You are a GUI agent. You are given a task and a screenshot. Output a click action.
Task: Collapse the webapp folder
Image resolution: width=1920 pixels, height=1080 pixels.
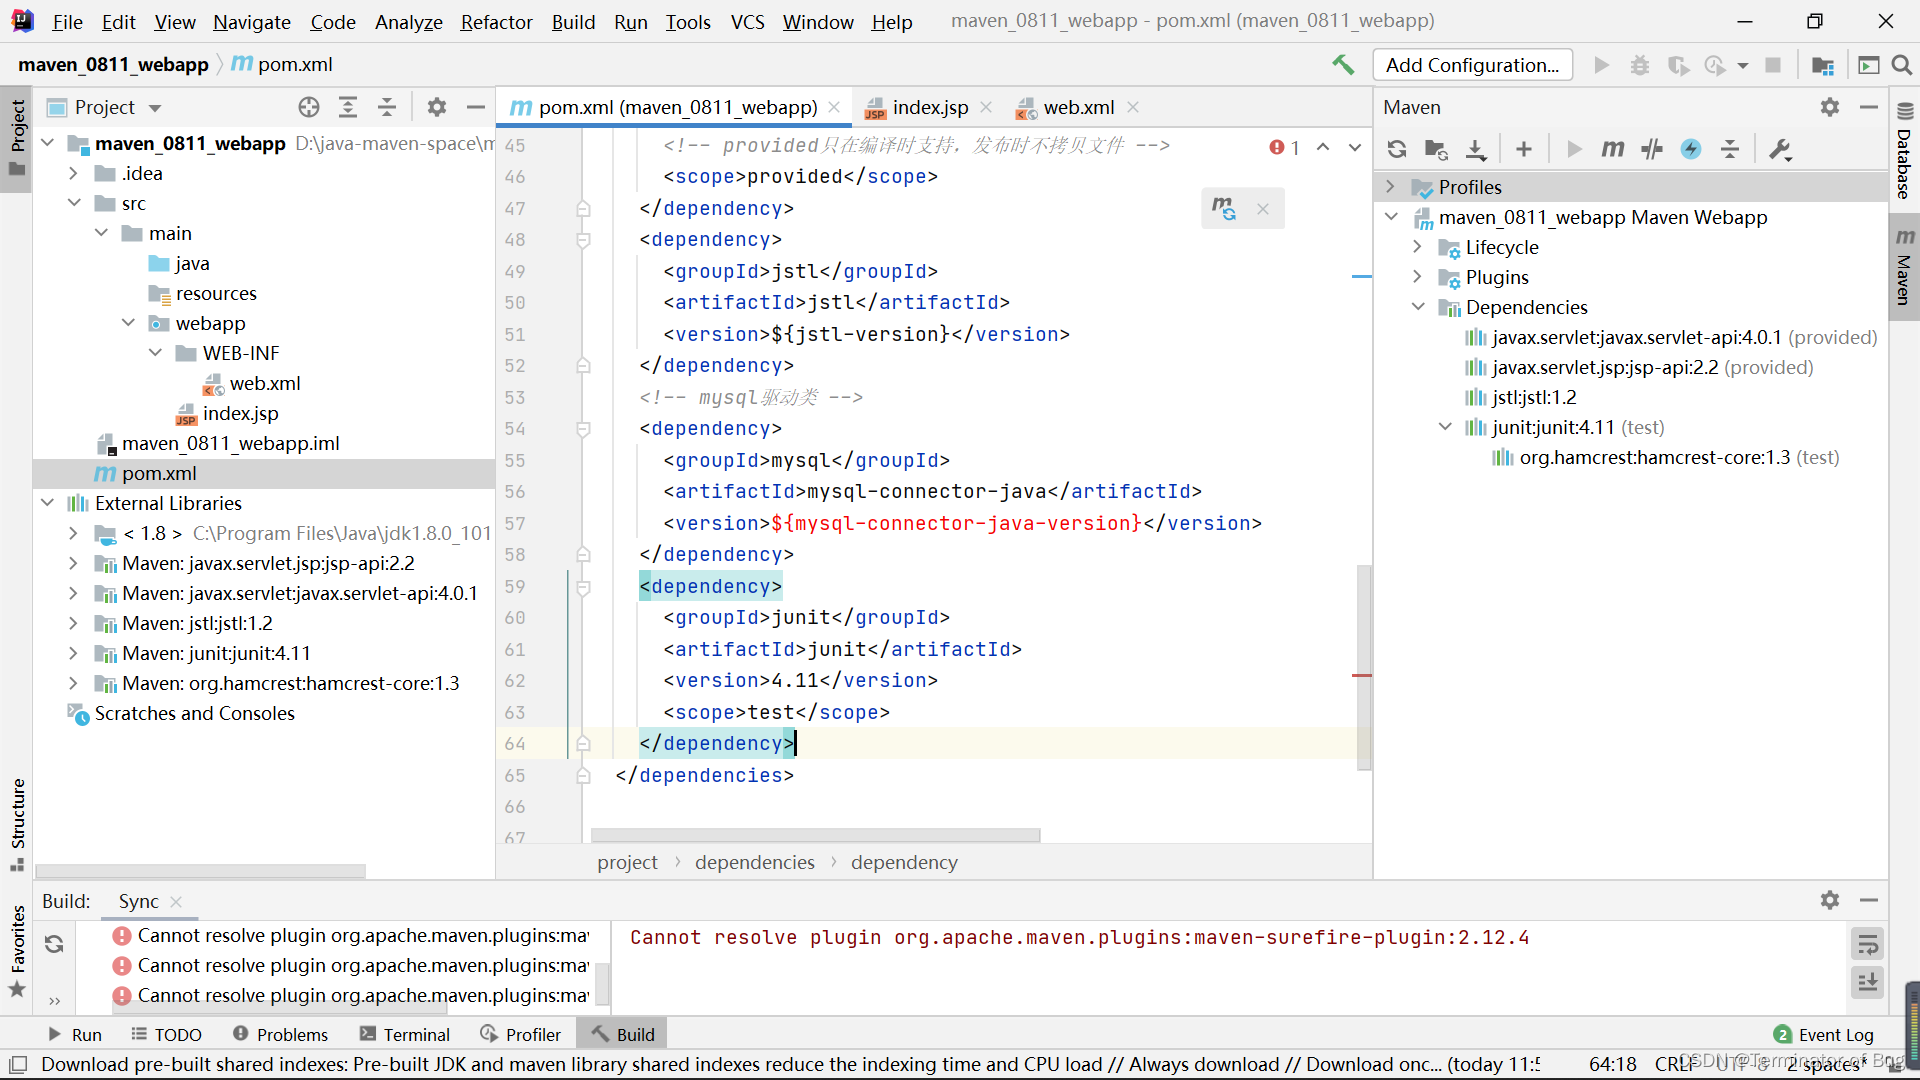coord(128,323)
